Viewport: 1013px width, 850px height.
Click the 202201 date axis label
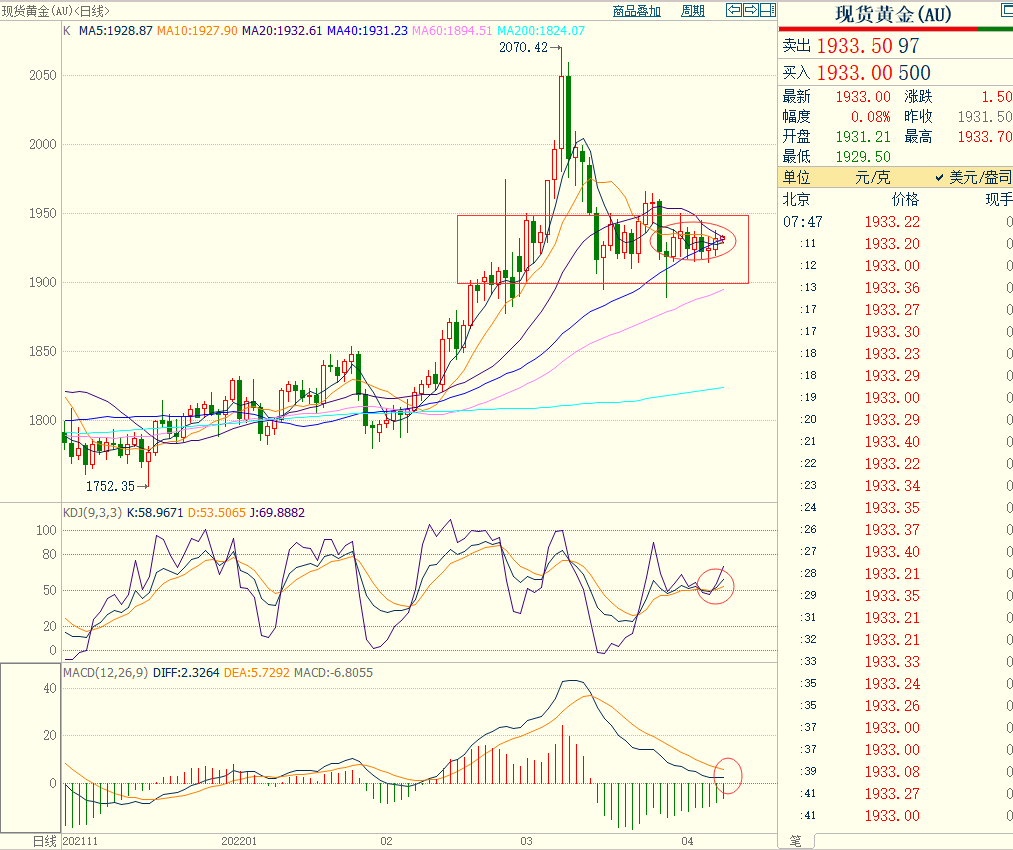click(239, 841)
